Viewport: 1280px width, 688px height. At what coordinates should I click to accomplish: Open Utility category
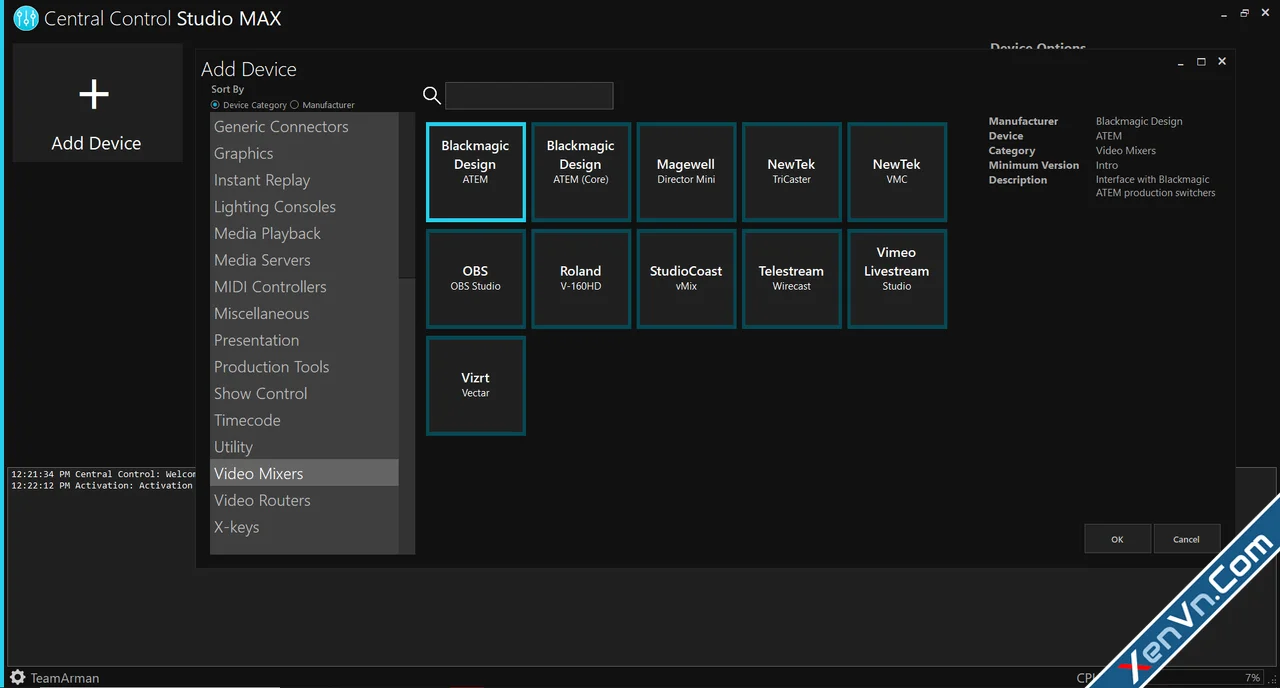304,447
